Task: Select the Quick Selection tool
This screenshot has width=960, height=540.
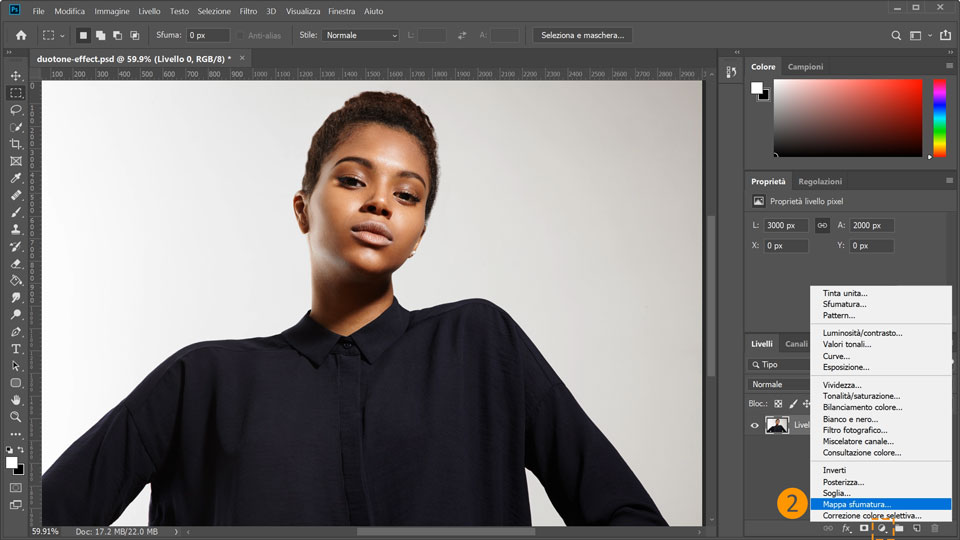Action: [16, 127]
